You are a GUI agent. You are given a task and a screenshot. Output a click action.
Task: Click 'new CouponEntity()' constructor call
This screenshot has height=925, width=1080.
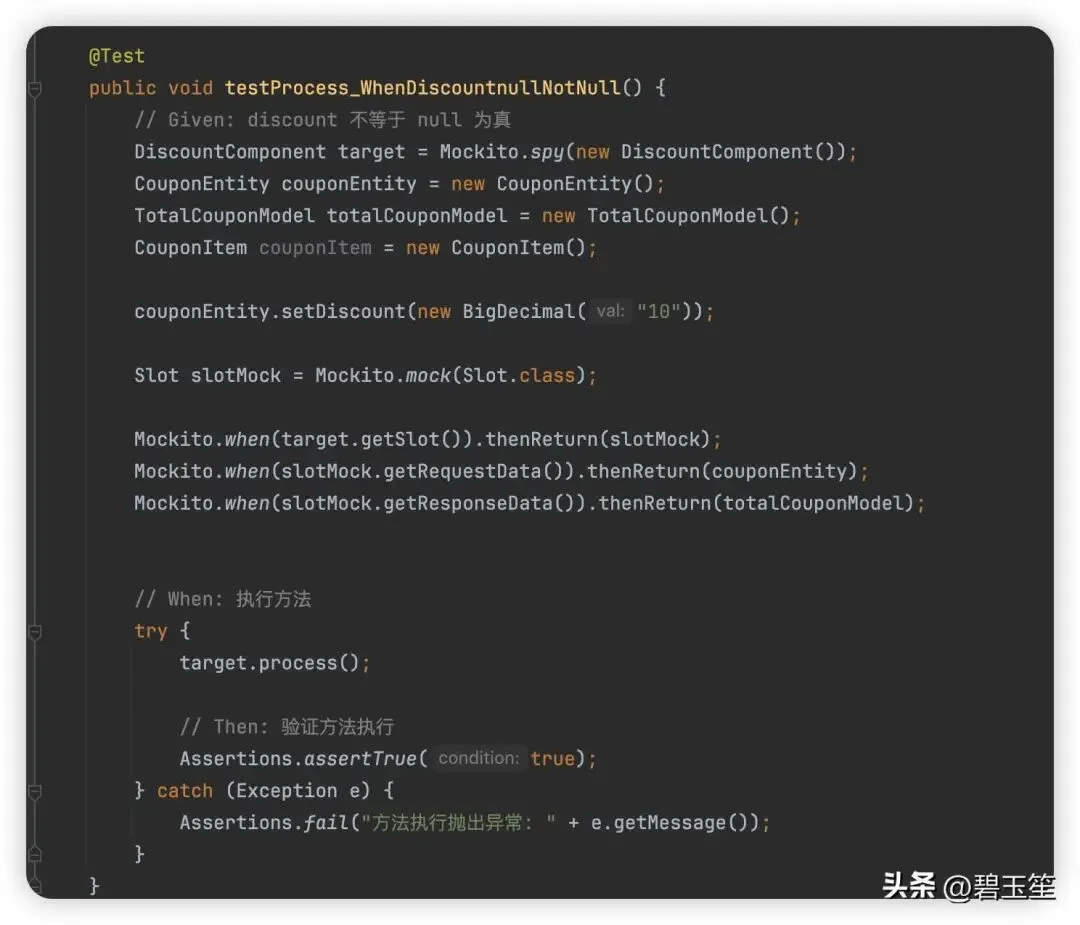coord(552,184)
